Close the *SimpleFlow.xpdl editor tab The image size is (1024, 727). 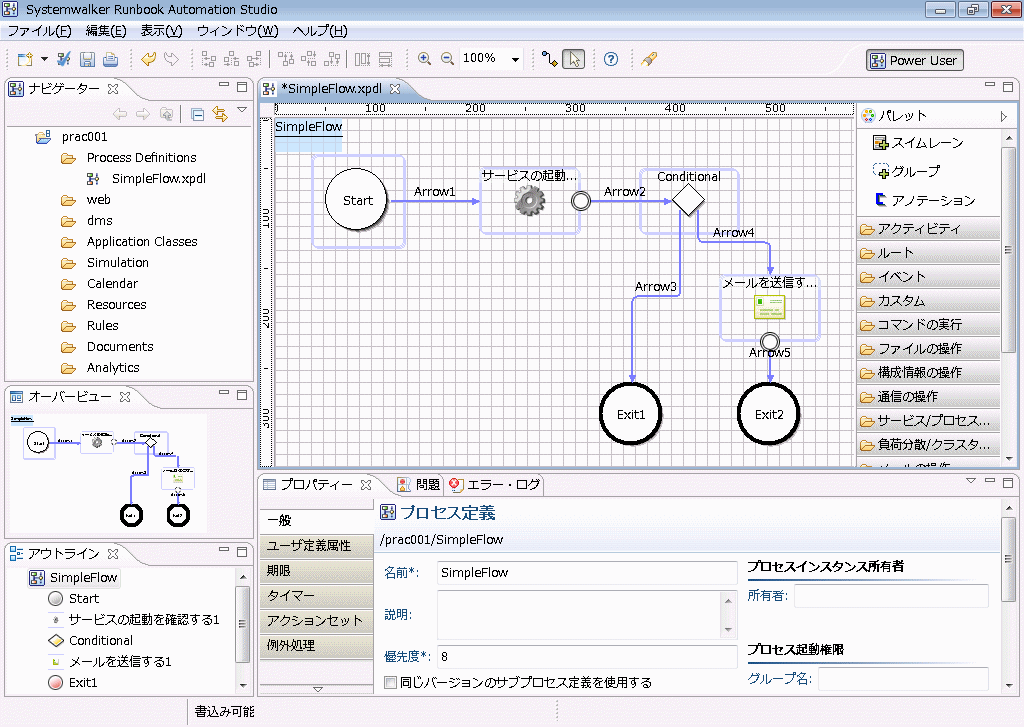[394, 88]
